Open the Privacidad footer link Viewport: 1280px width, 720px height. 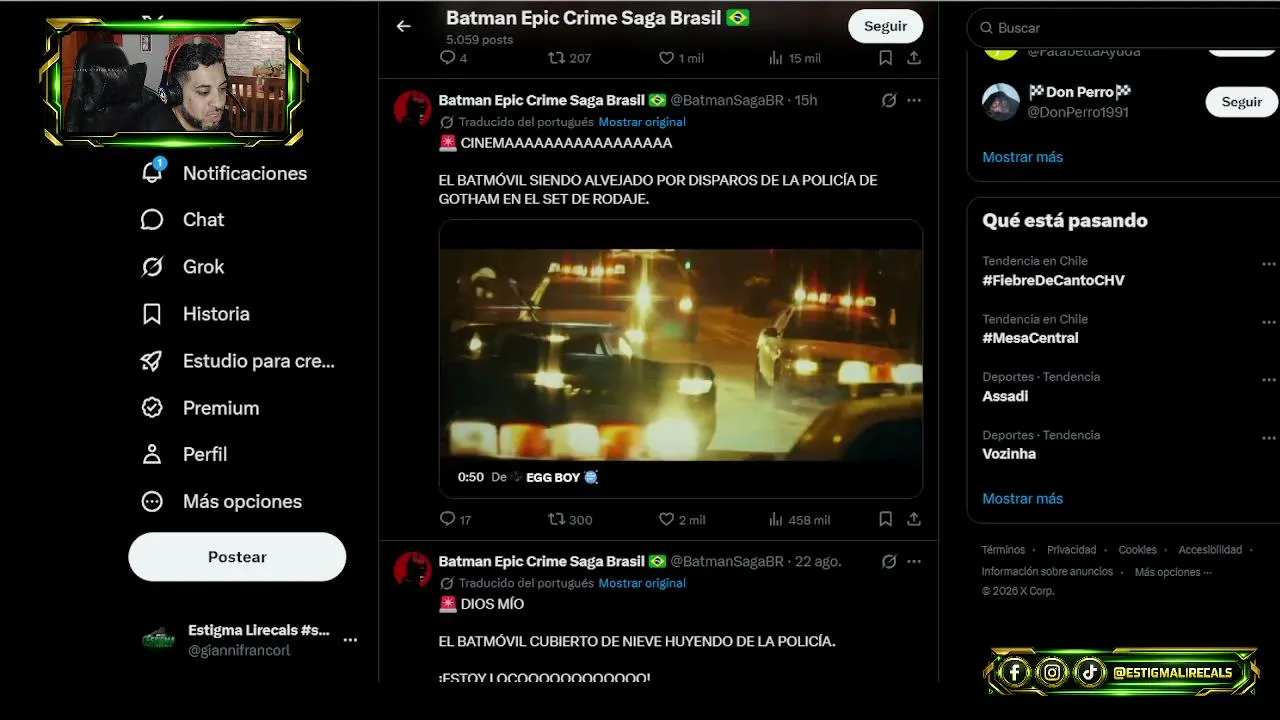[1071, 550]
